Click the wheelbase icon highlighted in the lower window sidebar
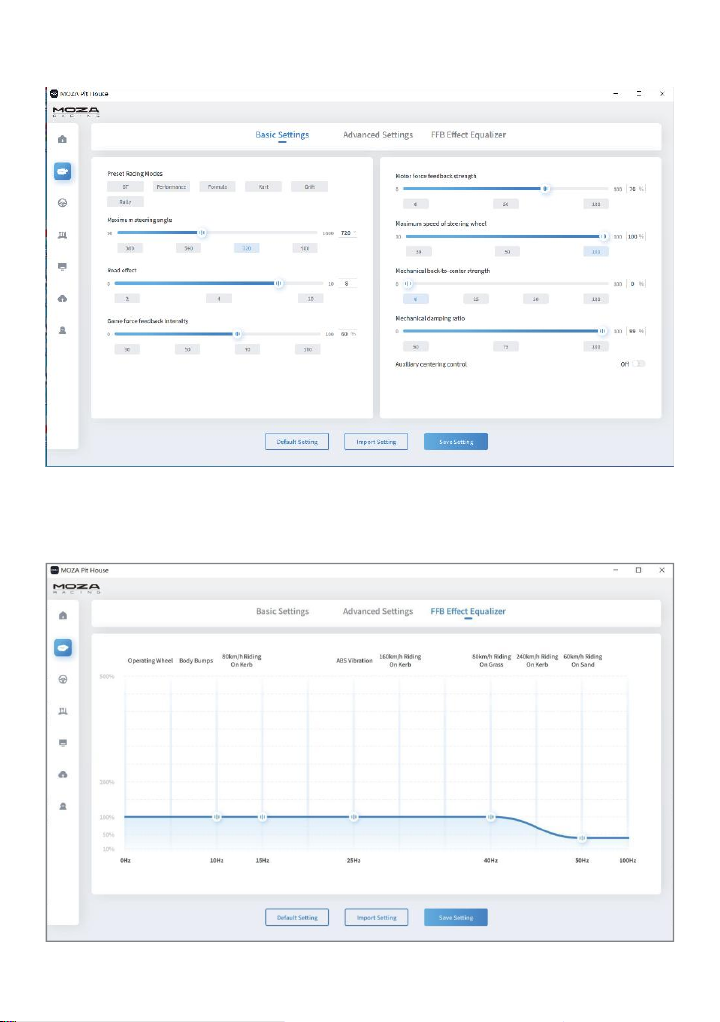720x1022 pixels. pyautogui.click(x=63, y=647)
